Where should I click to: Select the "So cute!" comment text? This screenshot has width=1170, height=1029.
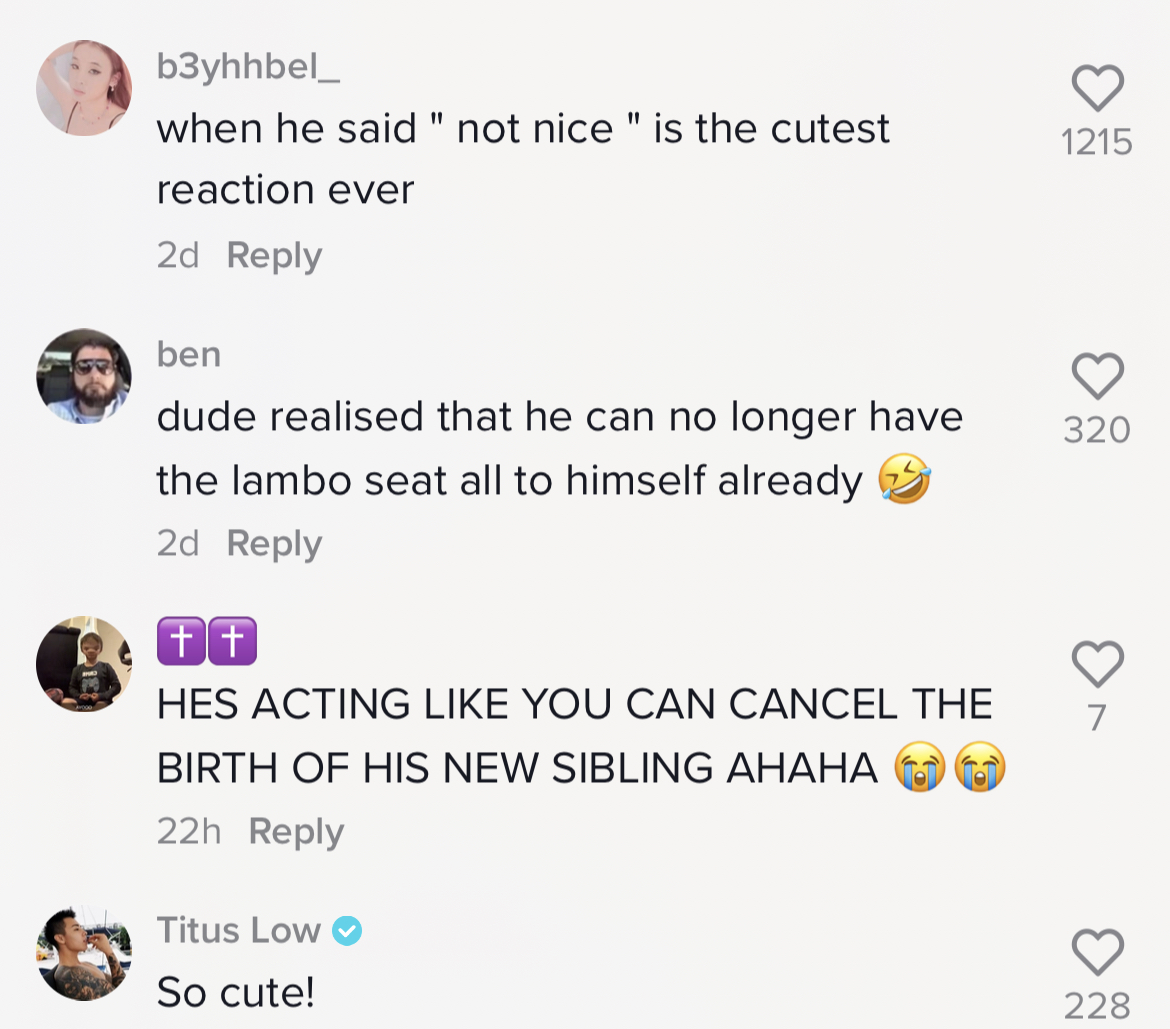coord(236,991)
